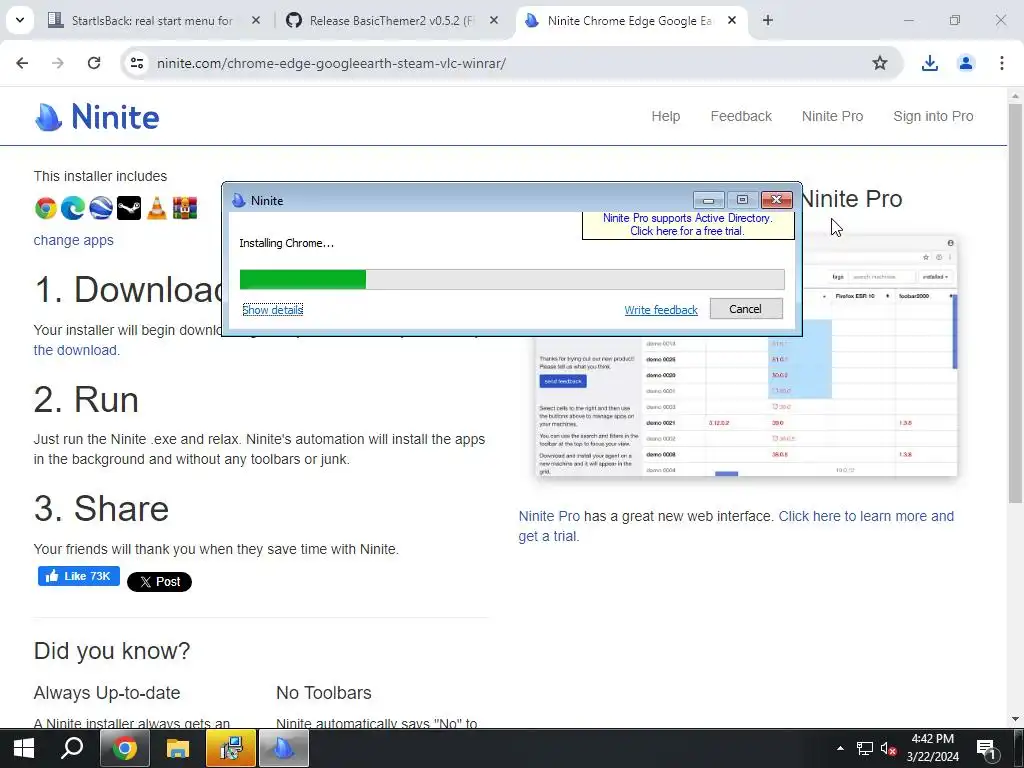The height and width of the screenshot is (768, 1024).
Task: Open the Chrome three-dot menu
Action: 1002,63
